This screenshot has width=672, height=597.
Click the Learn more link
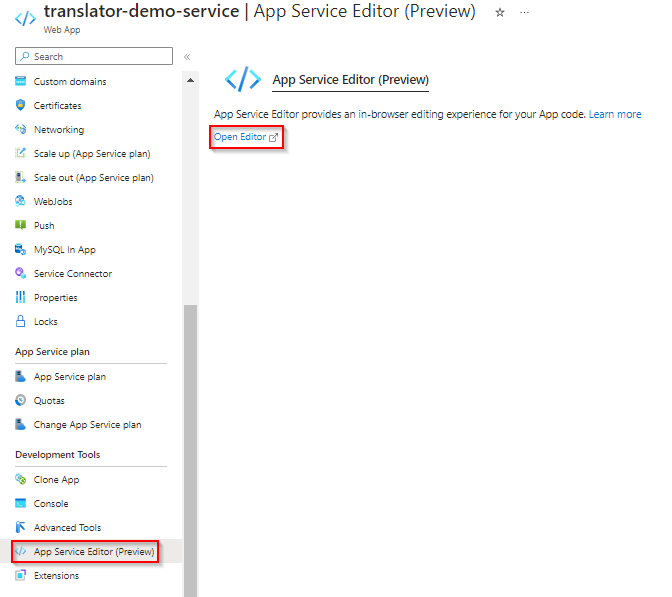(x=615, y=114)
